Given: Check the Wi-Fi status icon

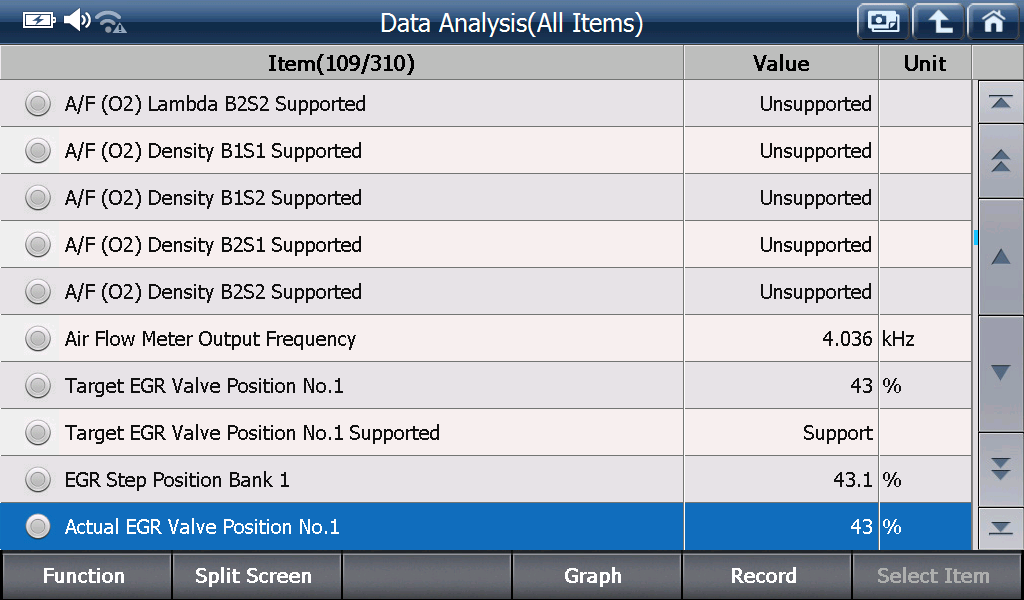Looking at the screenshot, I should (111, 22).
